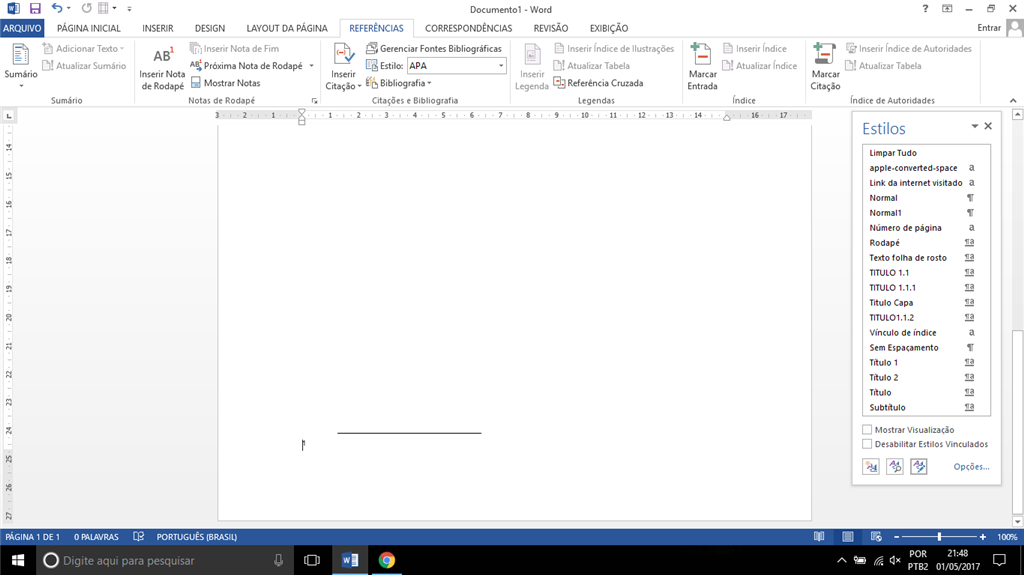Switch to the Layout de Leitura view icon
The image size is (1024, 575).
(819, 536)
